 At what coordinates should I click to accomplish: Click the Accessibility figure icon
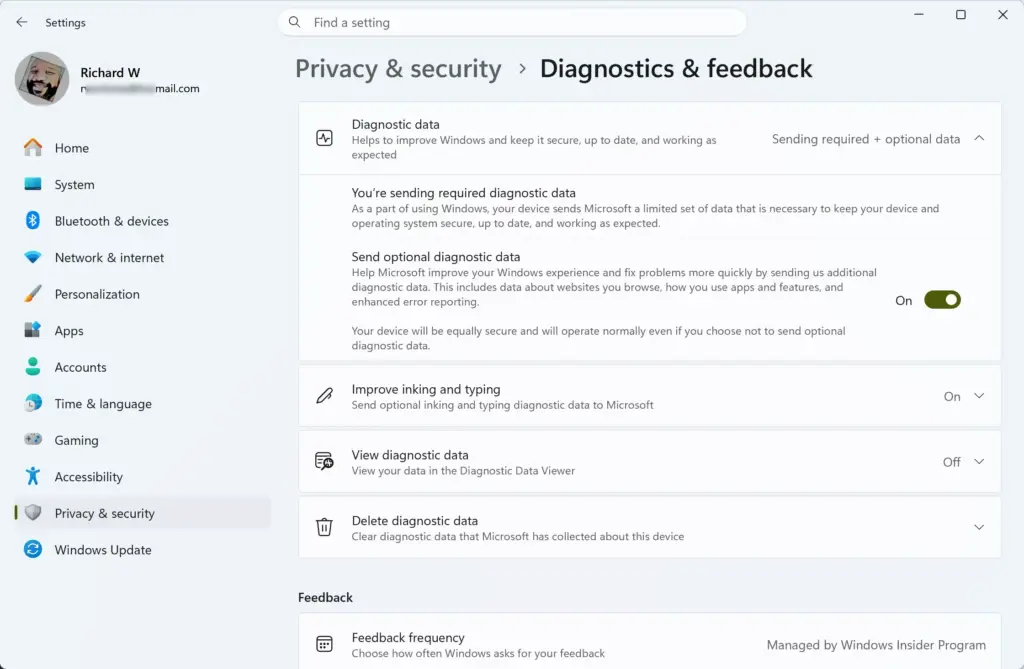tap(33, 476)
